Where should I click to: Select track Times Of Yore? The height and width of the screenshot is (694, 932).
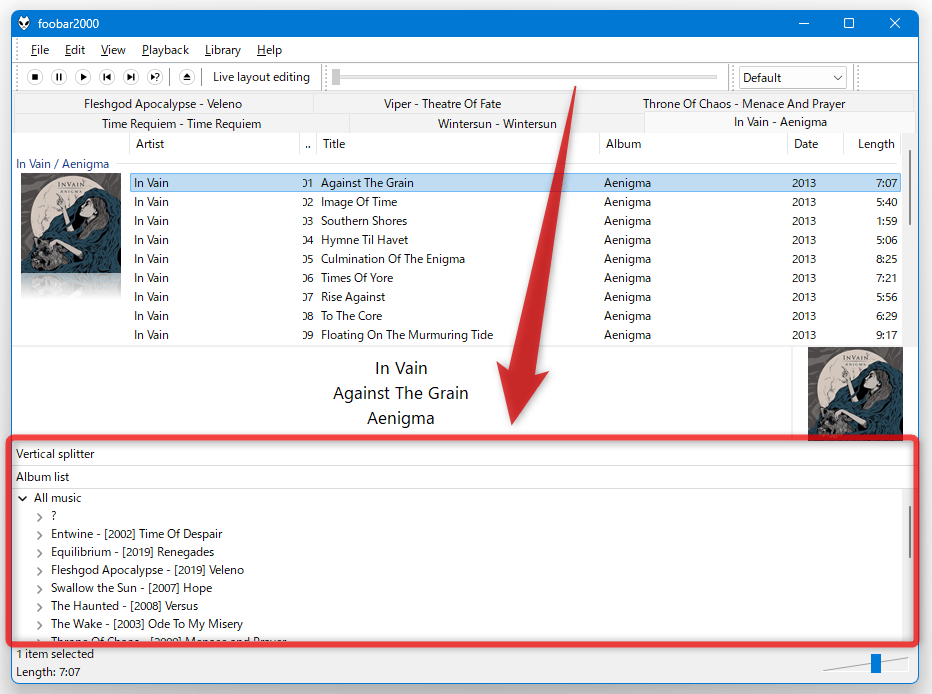pos(515,278)
